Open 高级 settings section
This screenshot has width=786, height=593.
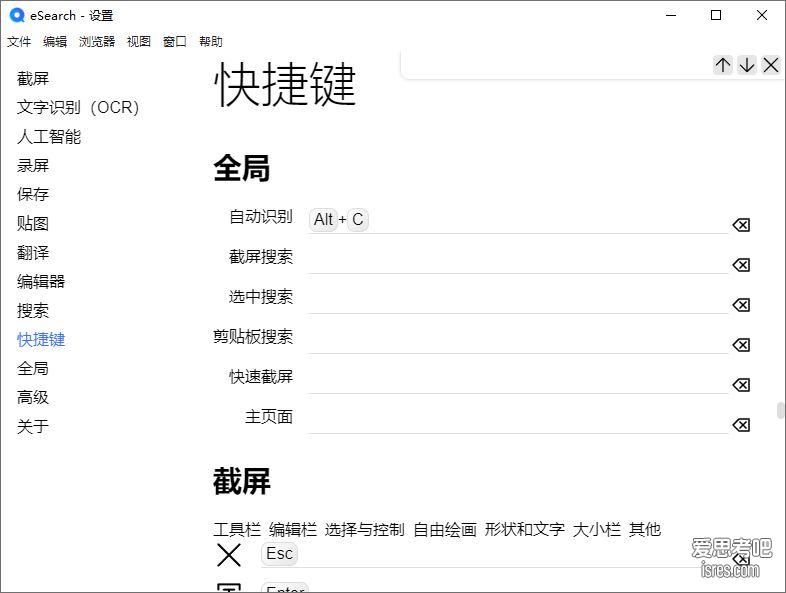pyautogui.click(x=33, y=398)
